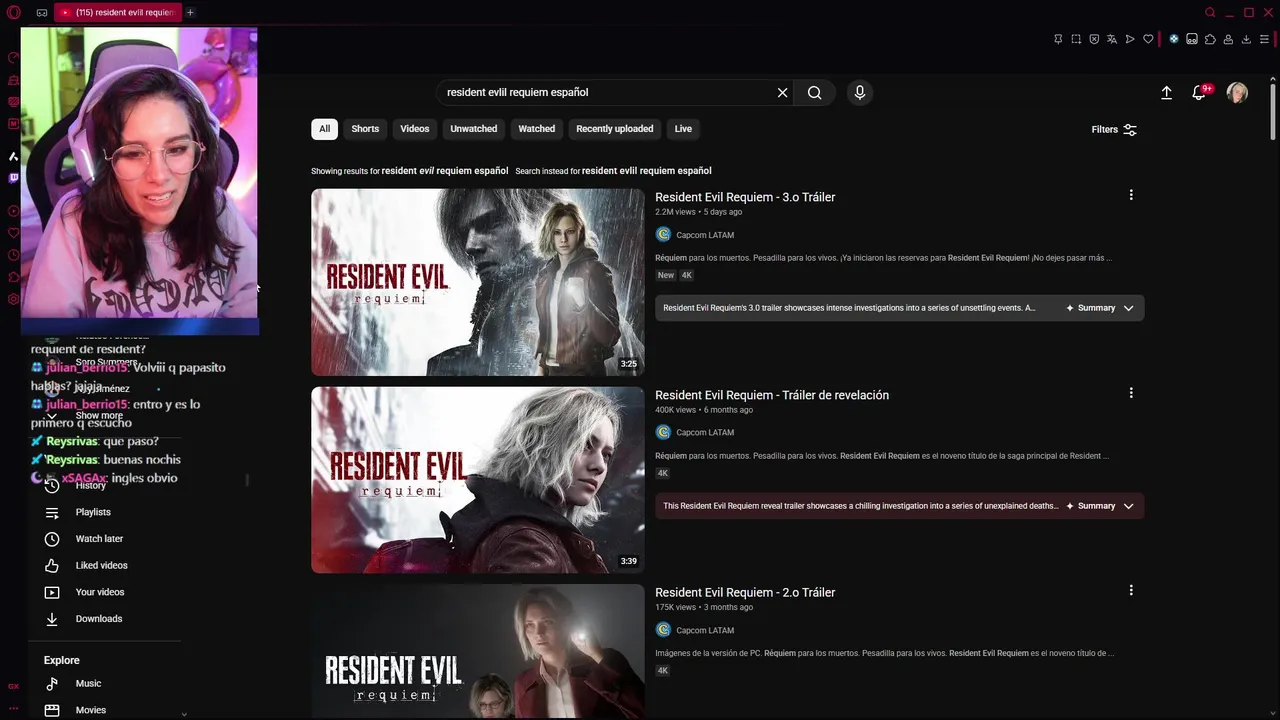Viewport: 1280px width, 720px height.
Task: Add bookmark with the toolbar heart icon
Action: point(1148,39)
